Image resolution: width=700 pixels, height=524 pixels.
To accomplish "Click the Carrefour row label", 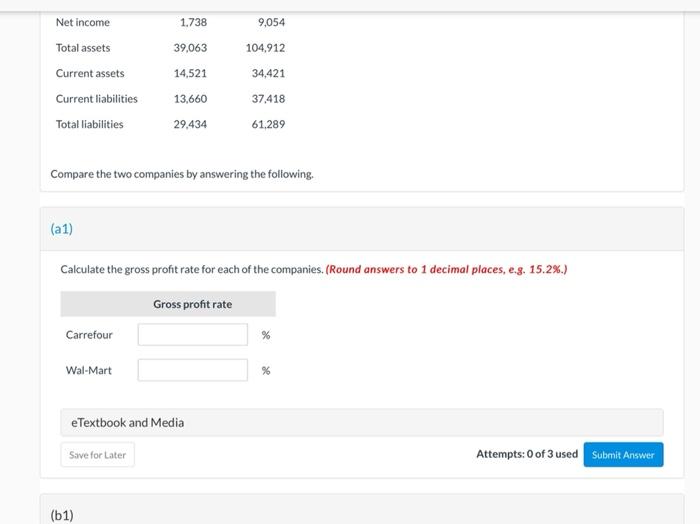I will tap(89, 335).
